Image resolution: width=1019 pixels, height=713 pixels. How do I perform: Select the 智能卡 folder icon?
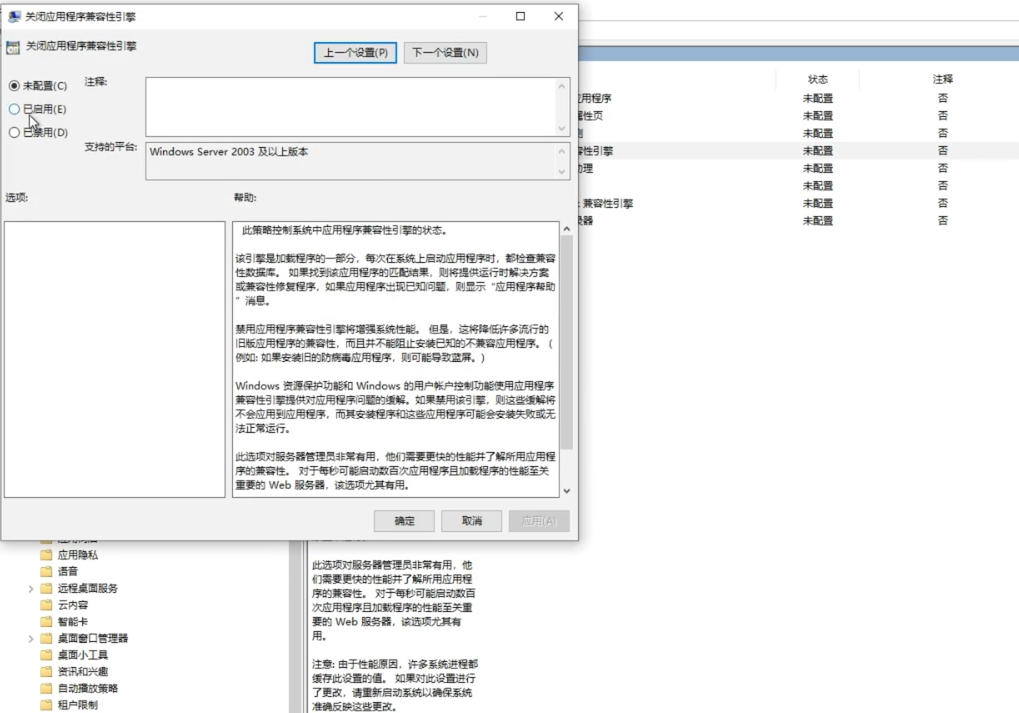coord(46,621)
